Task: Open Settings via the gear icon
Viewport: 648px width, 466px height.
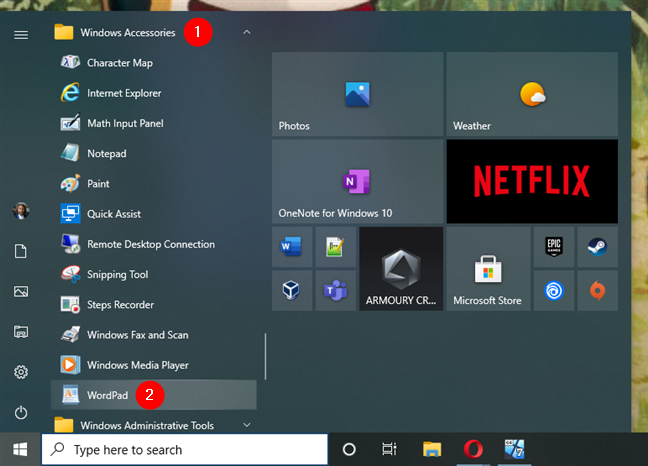Action: 21,372
